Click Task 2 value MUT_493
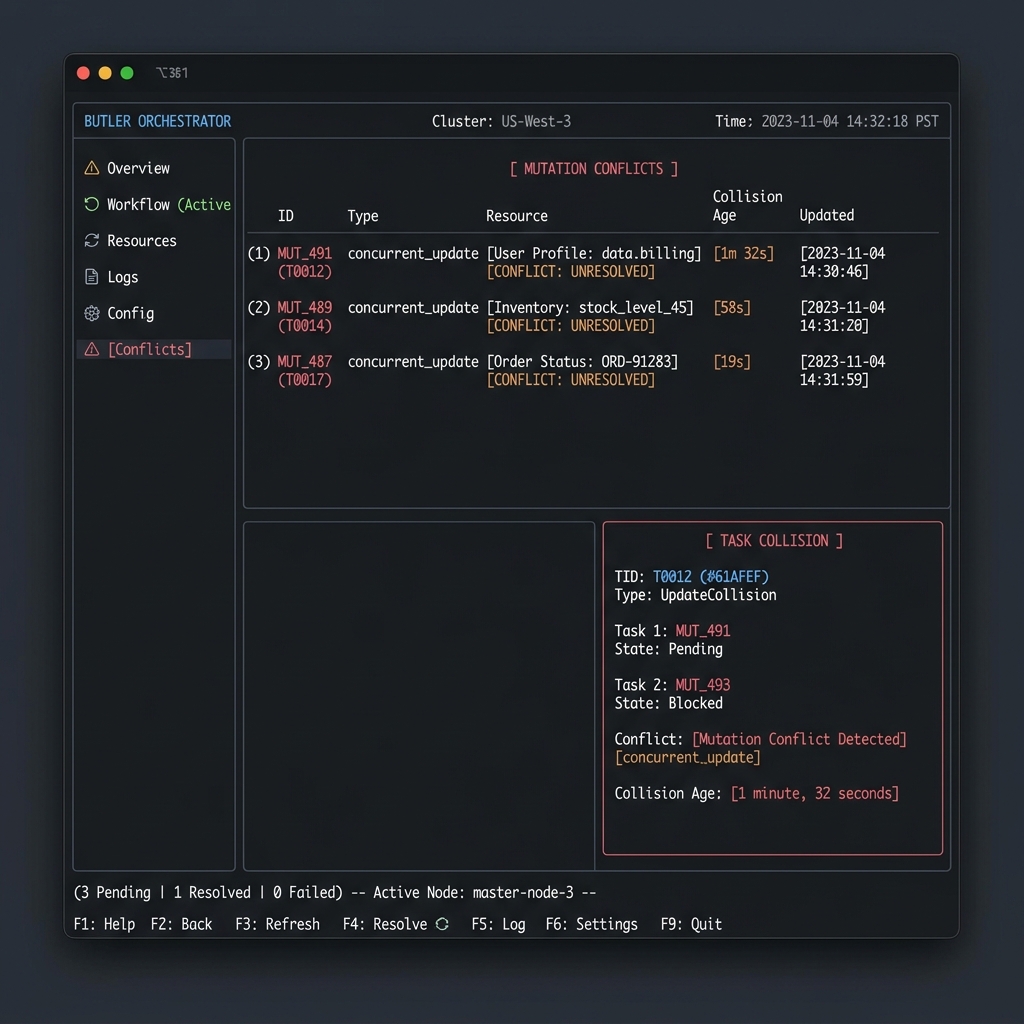1024x1024 pixels. (x=703, y=685)
